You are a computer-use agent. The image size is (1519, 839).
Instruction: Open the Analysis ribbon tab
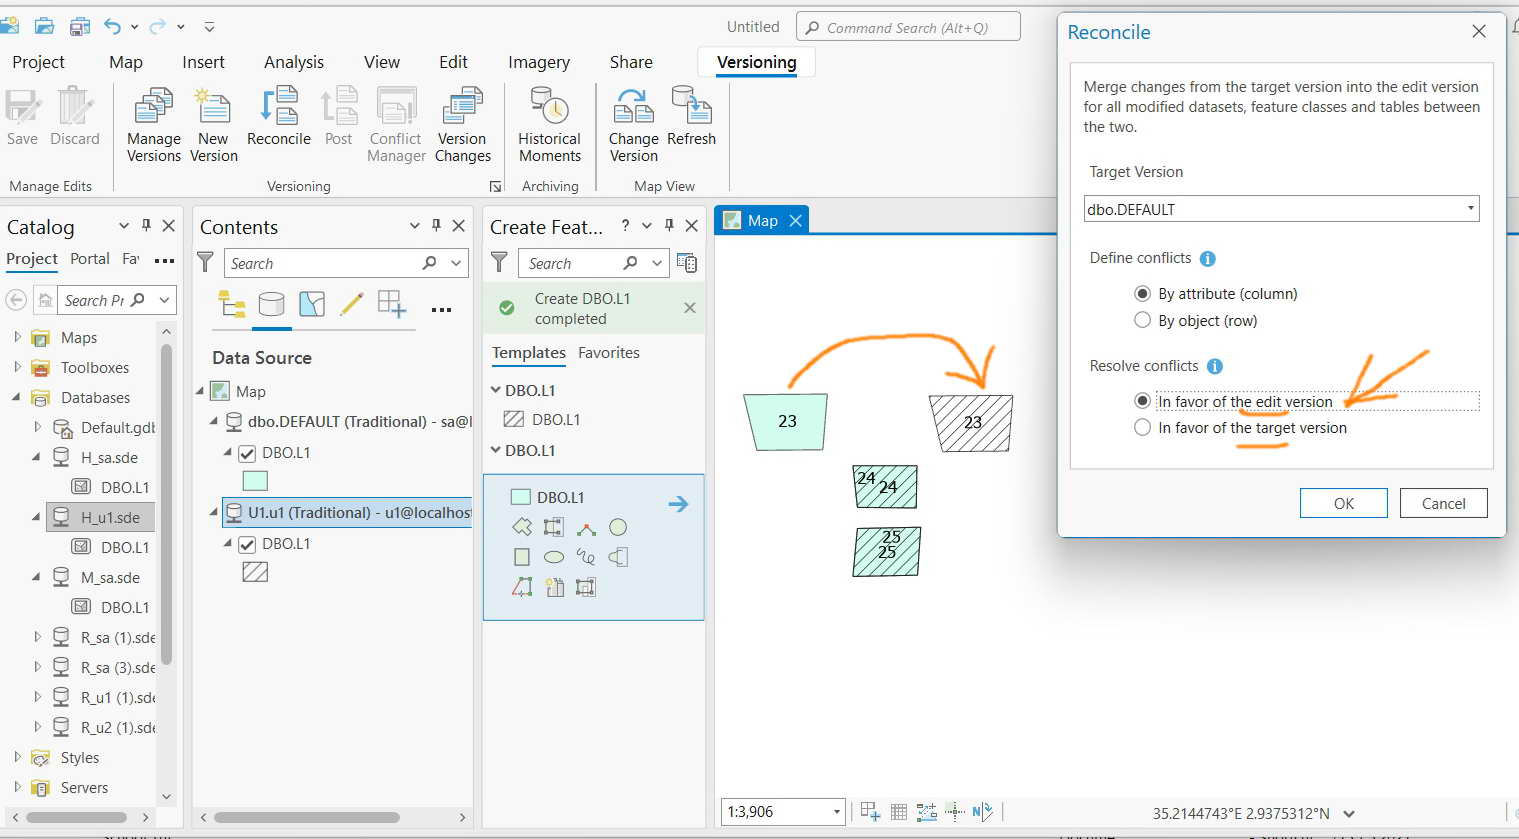pyautogui.click(x=294, y=62)
